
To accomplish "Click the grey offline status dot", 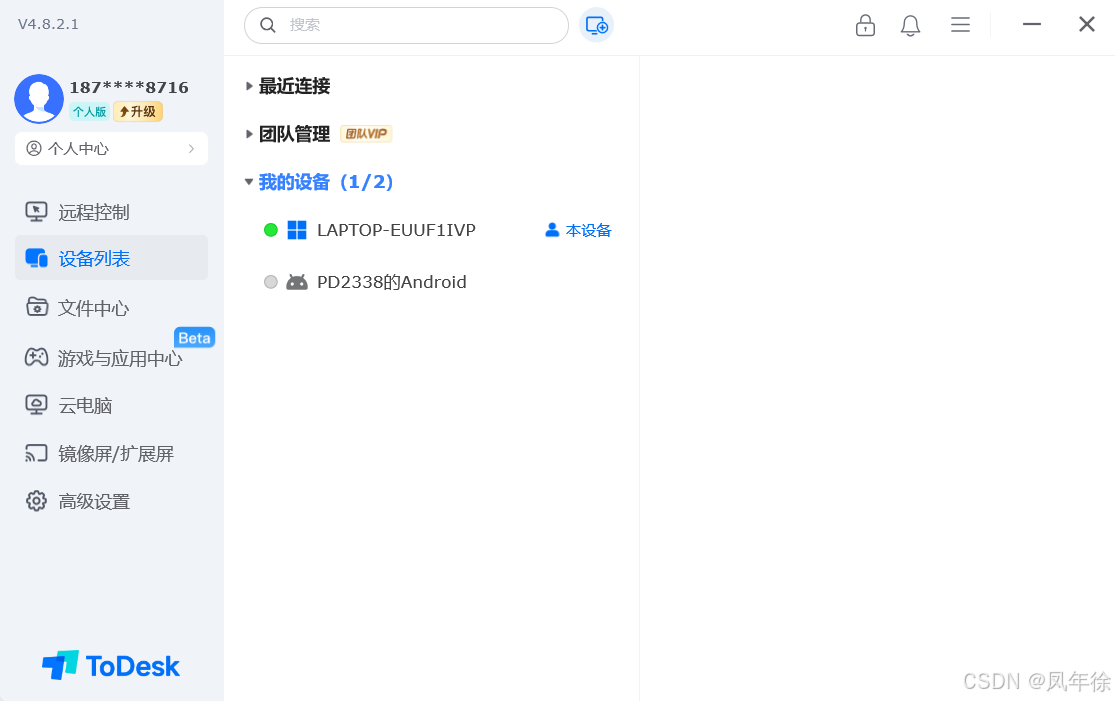I will (x=270, y=282).
